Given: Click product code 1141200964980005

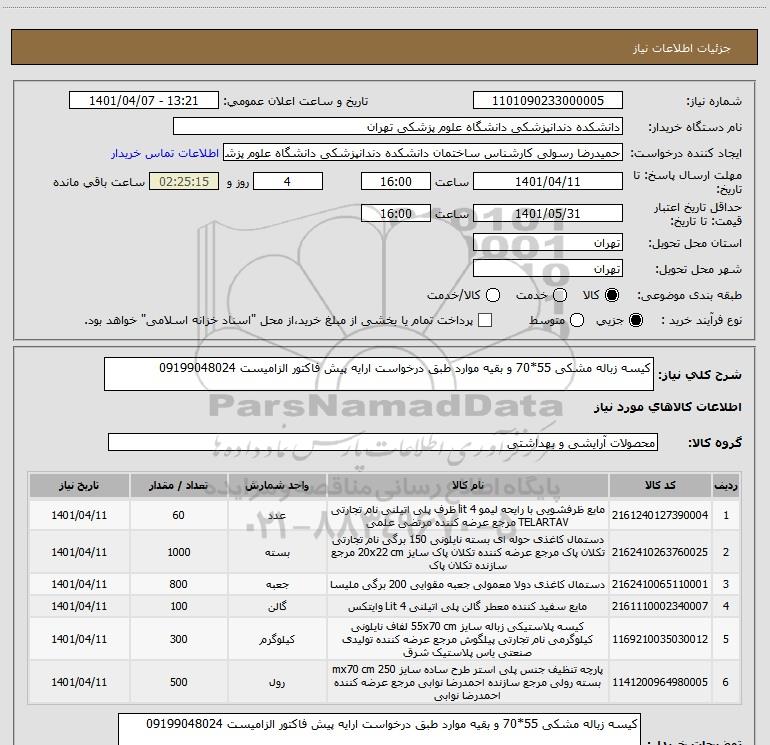Looking at the screenshot, I should [660, 682].
